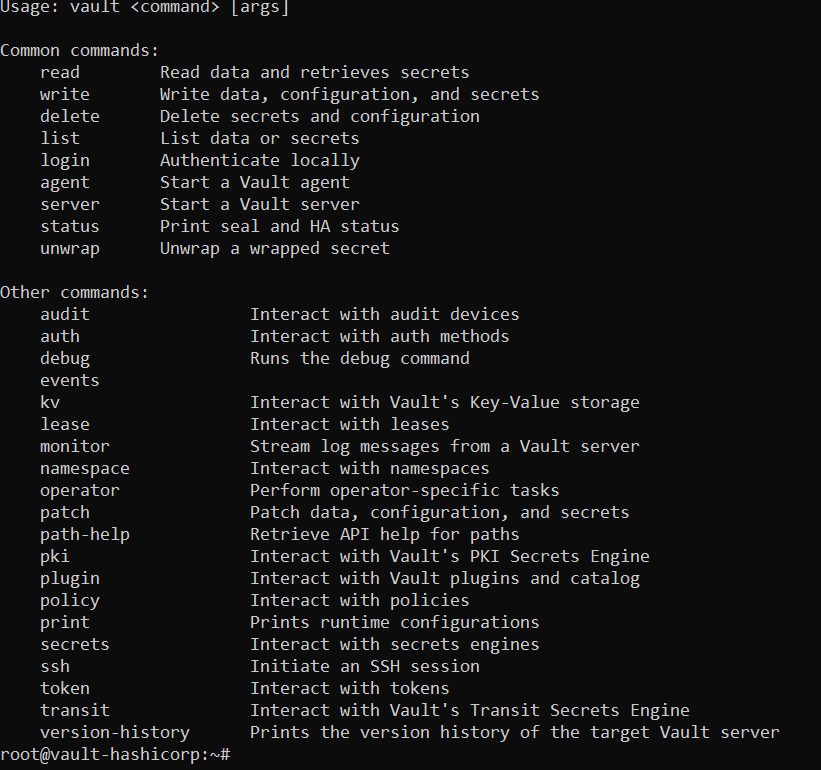Click the 'pki' command name
The image size is (821, 770).
tap(55, 556)
